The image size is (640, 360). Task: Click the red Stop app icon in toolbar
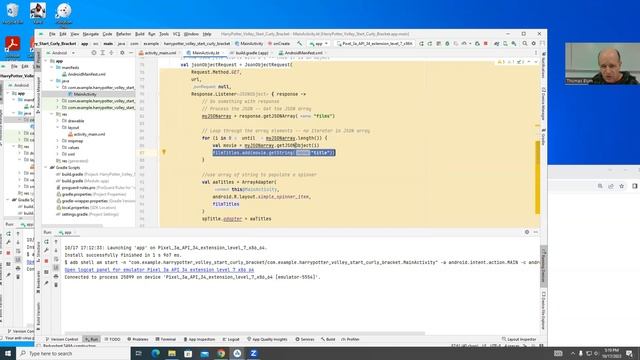pos(486,43)
